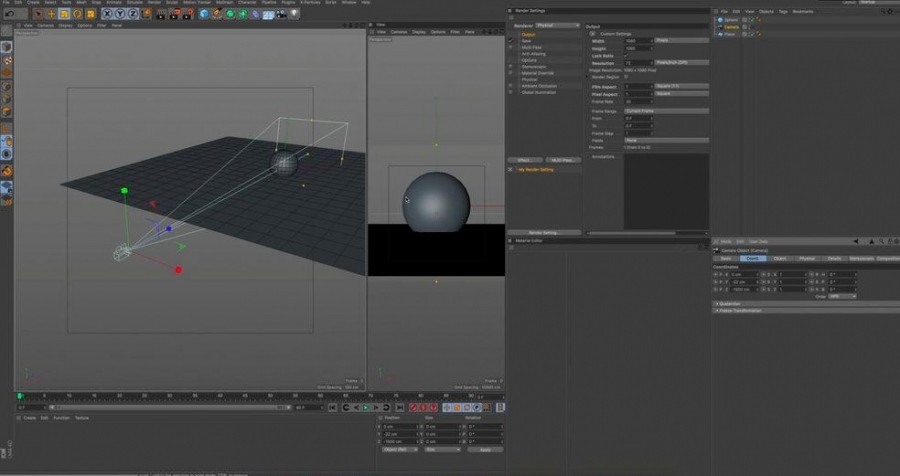Select My Render Setting preset
Image resolution: width=900 pixels, height=476 pixels.
tap(536, 170)
